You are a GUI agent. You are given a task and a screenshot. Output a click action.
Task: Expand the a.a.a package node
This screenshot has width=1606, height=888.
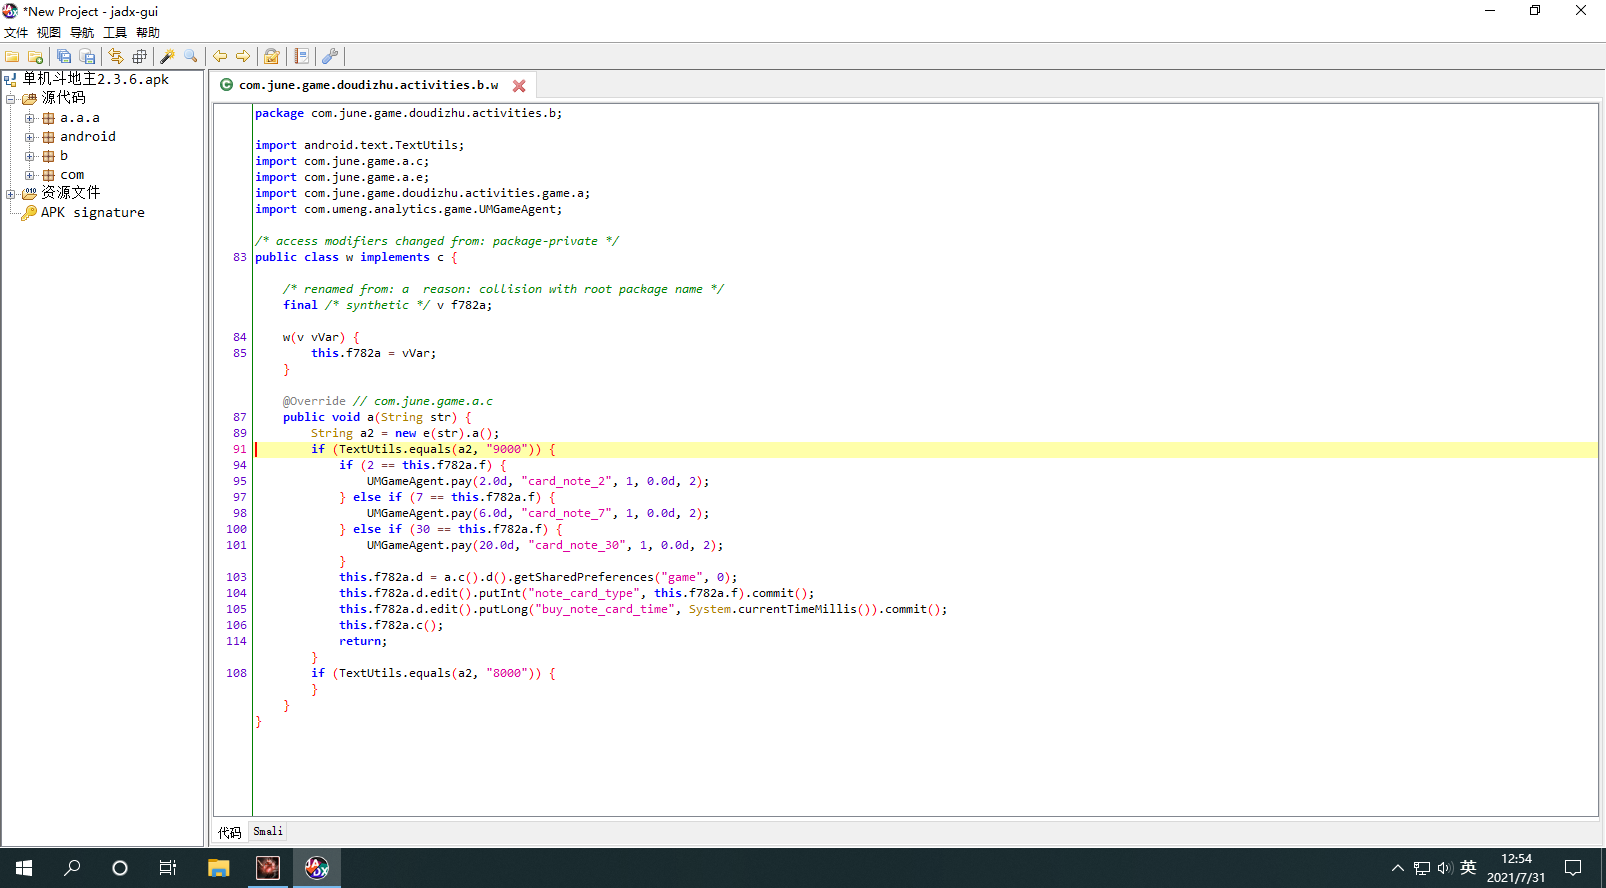coord(30,118)
